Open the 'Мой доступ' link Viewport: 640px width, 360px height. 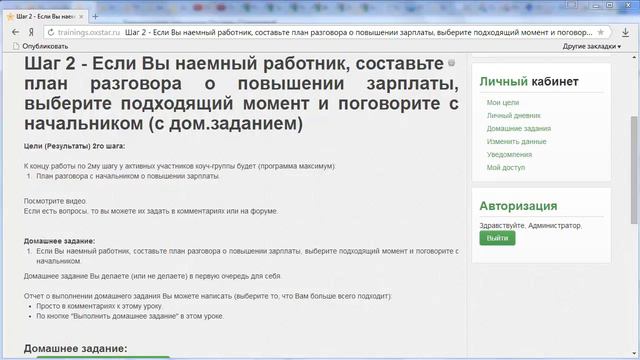tap(505, 168)
